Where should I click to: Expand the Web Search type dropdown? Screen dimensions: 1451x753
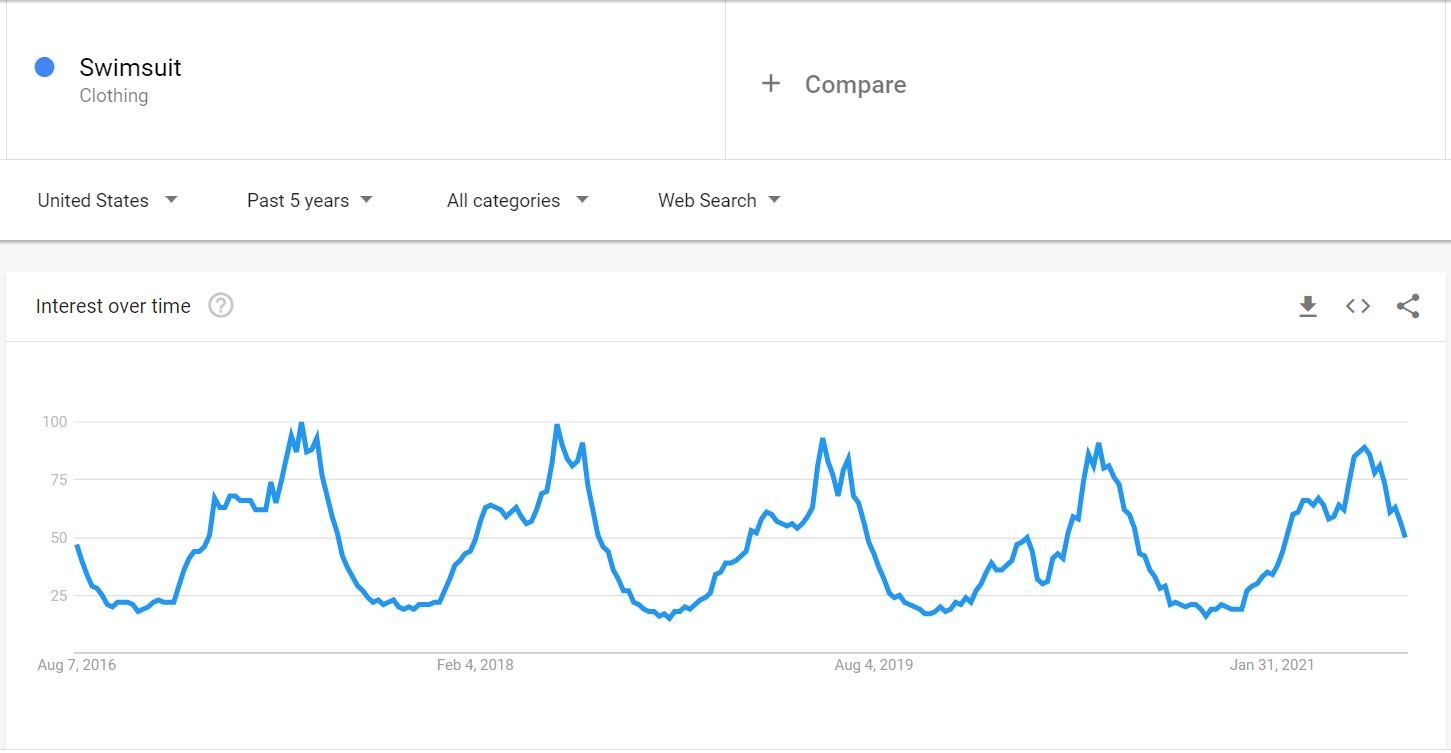pos(718,200)
